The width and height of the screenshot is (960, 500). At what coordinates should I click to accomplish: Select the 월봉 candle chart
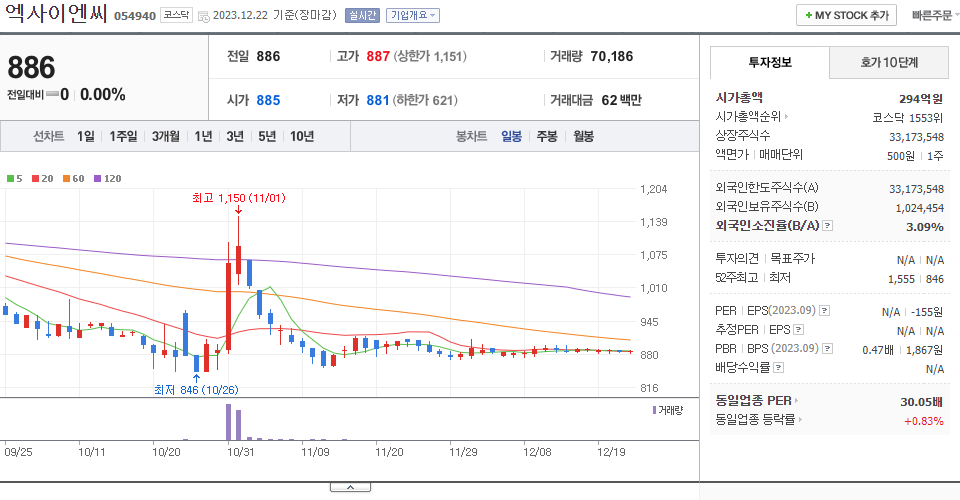(583, 136)
